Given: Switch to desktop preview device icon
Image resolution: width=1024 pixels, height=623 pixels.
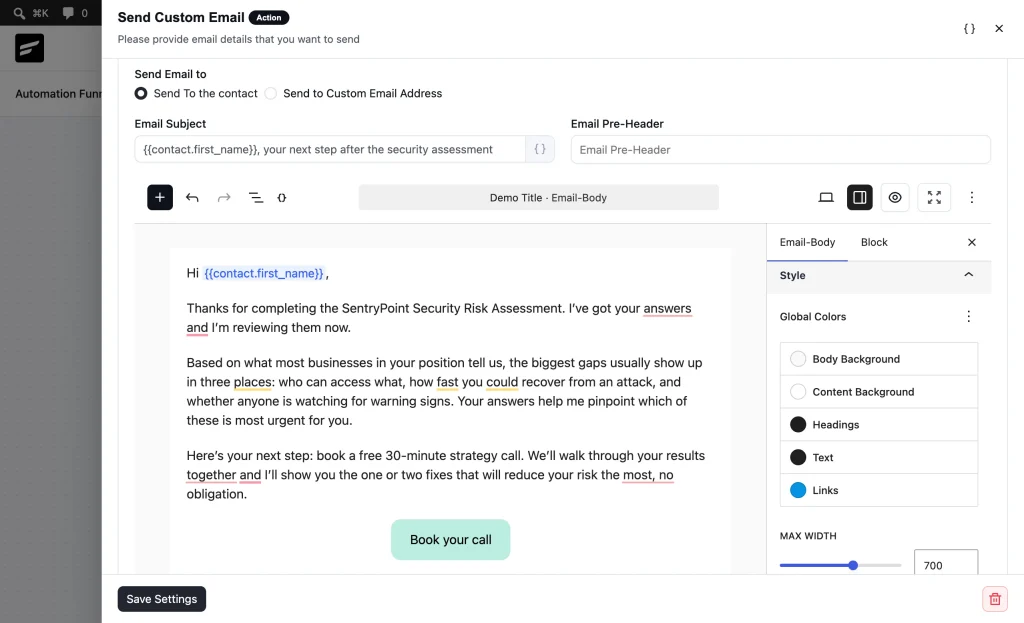Looking at the screenshot, I should click(x=826, y=197).
